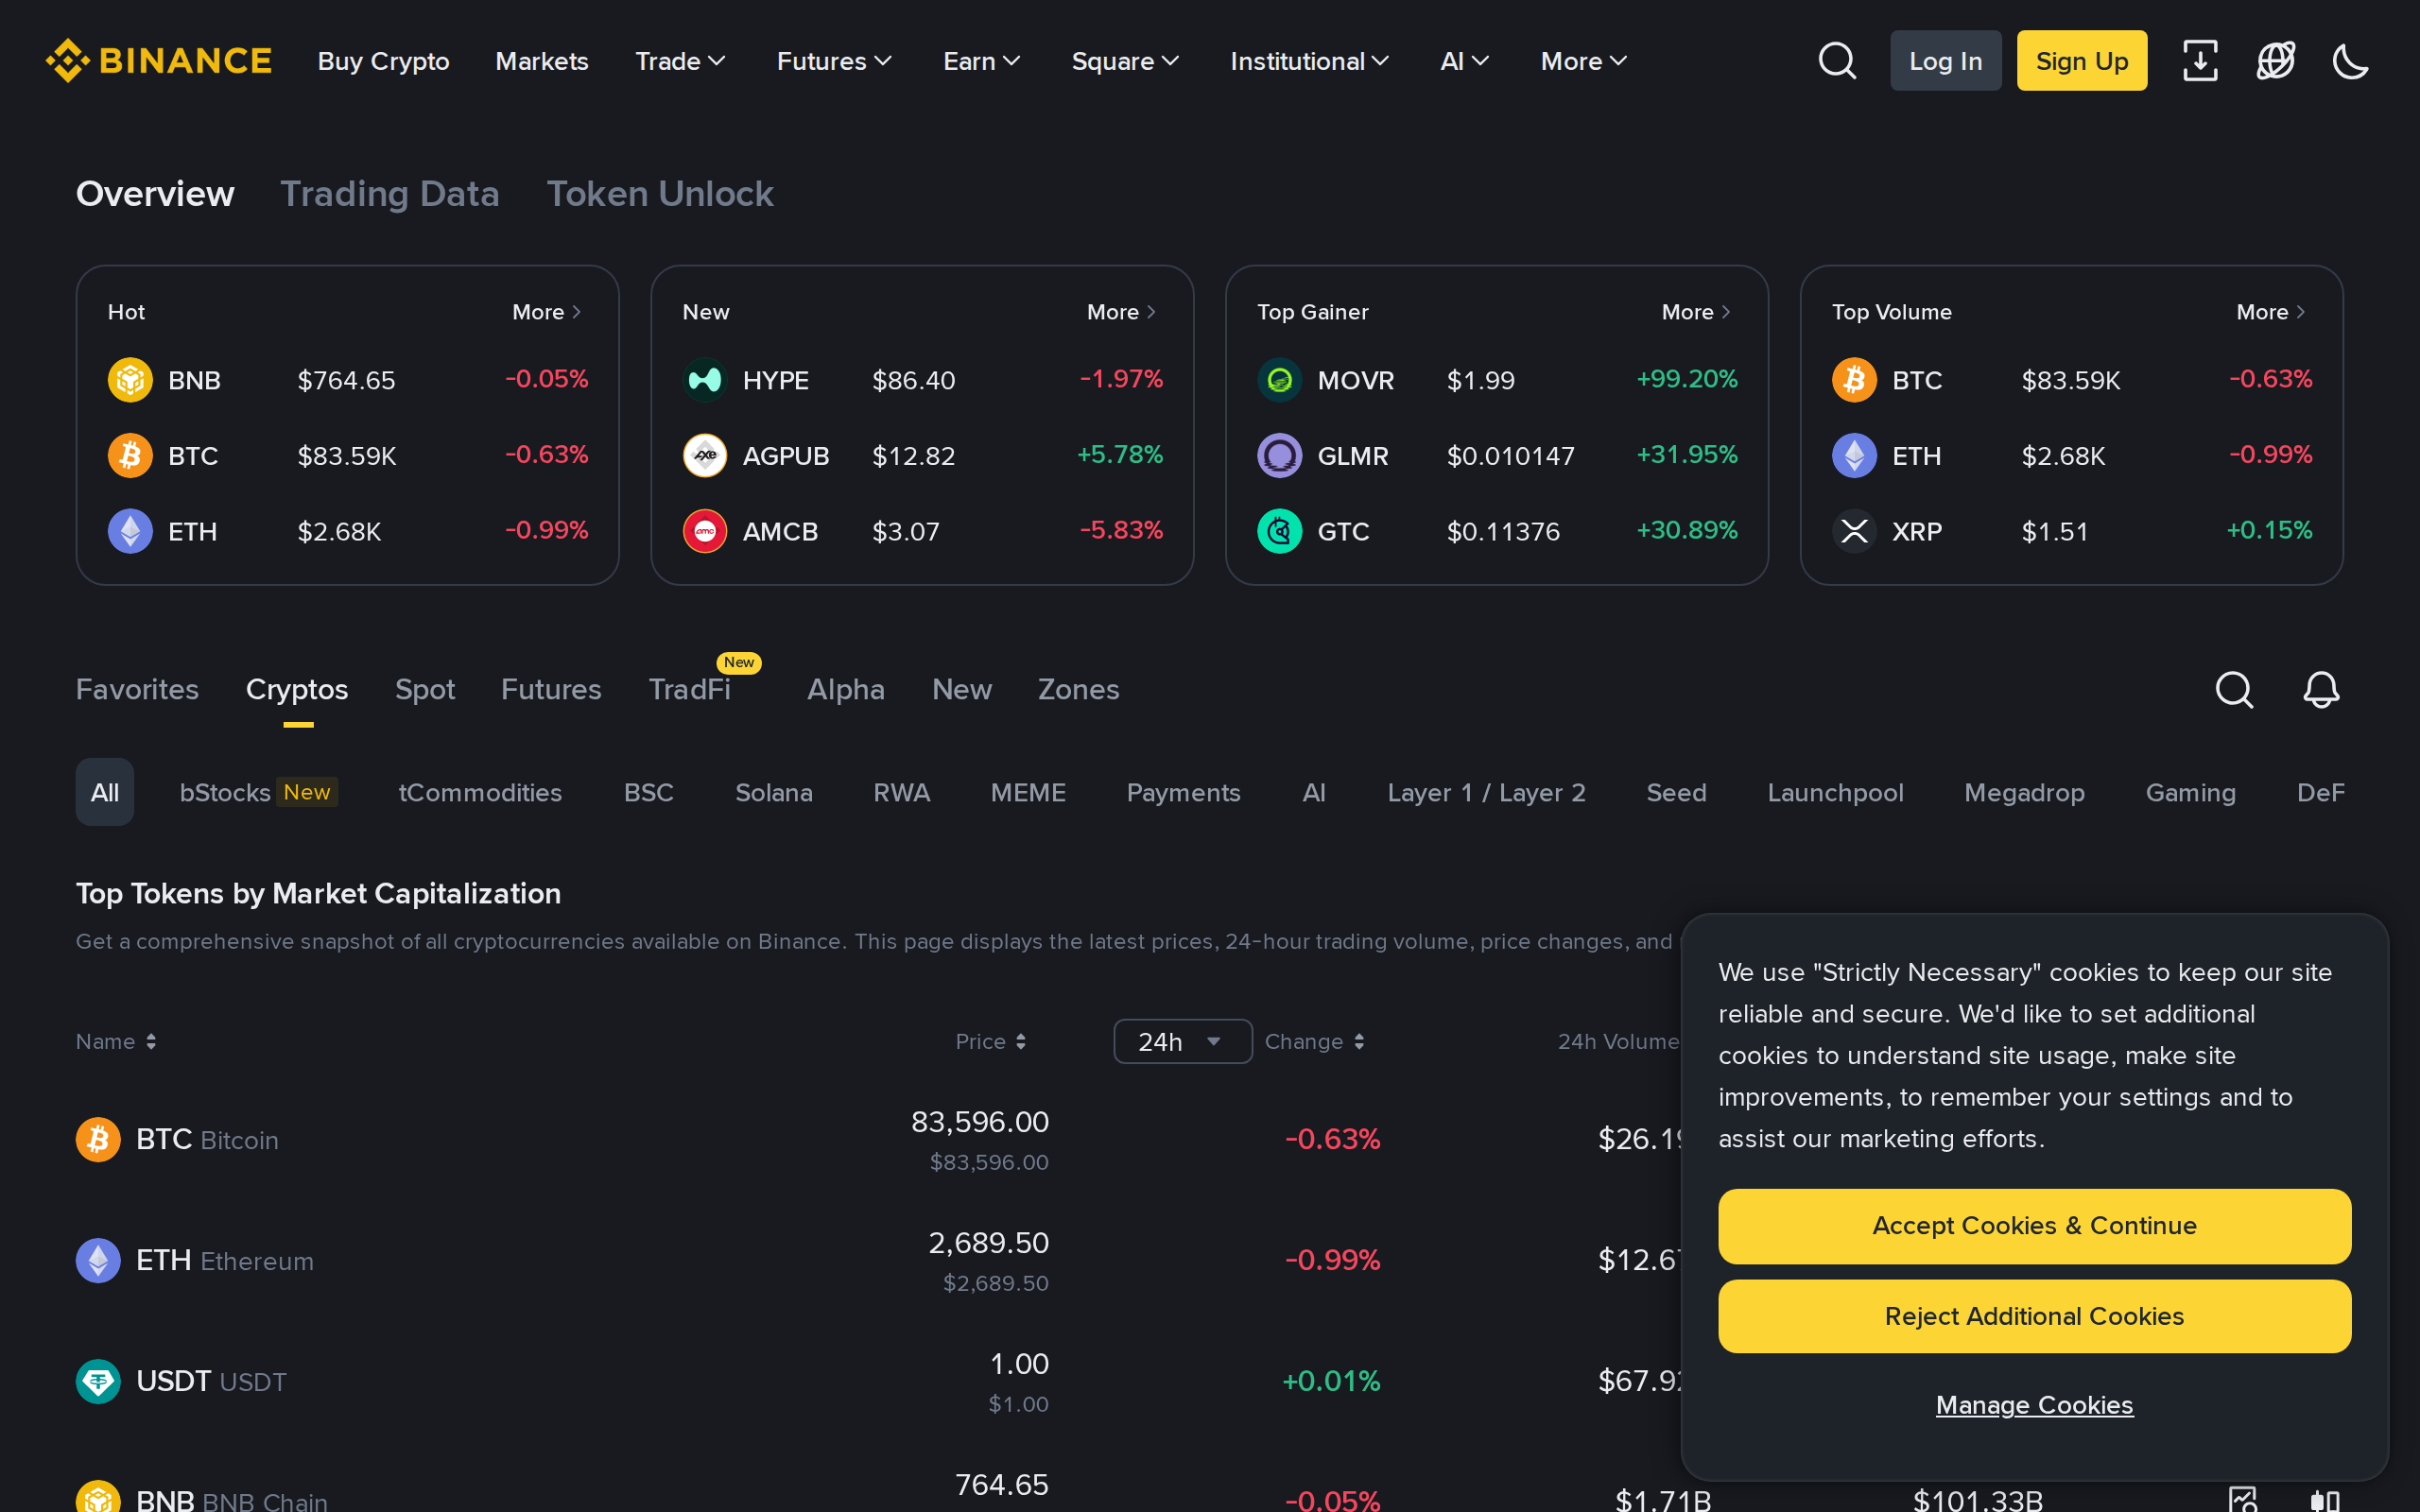2420x1512 pixels.
Task: Click Reject Additional Cookies
Action: pyautogui.click(x=2034, y=1317)
